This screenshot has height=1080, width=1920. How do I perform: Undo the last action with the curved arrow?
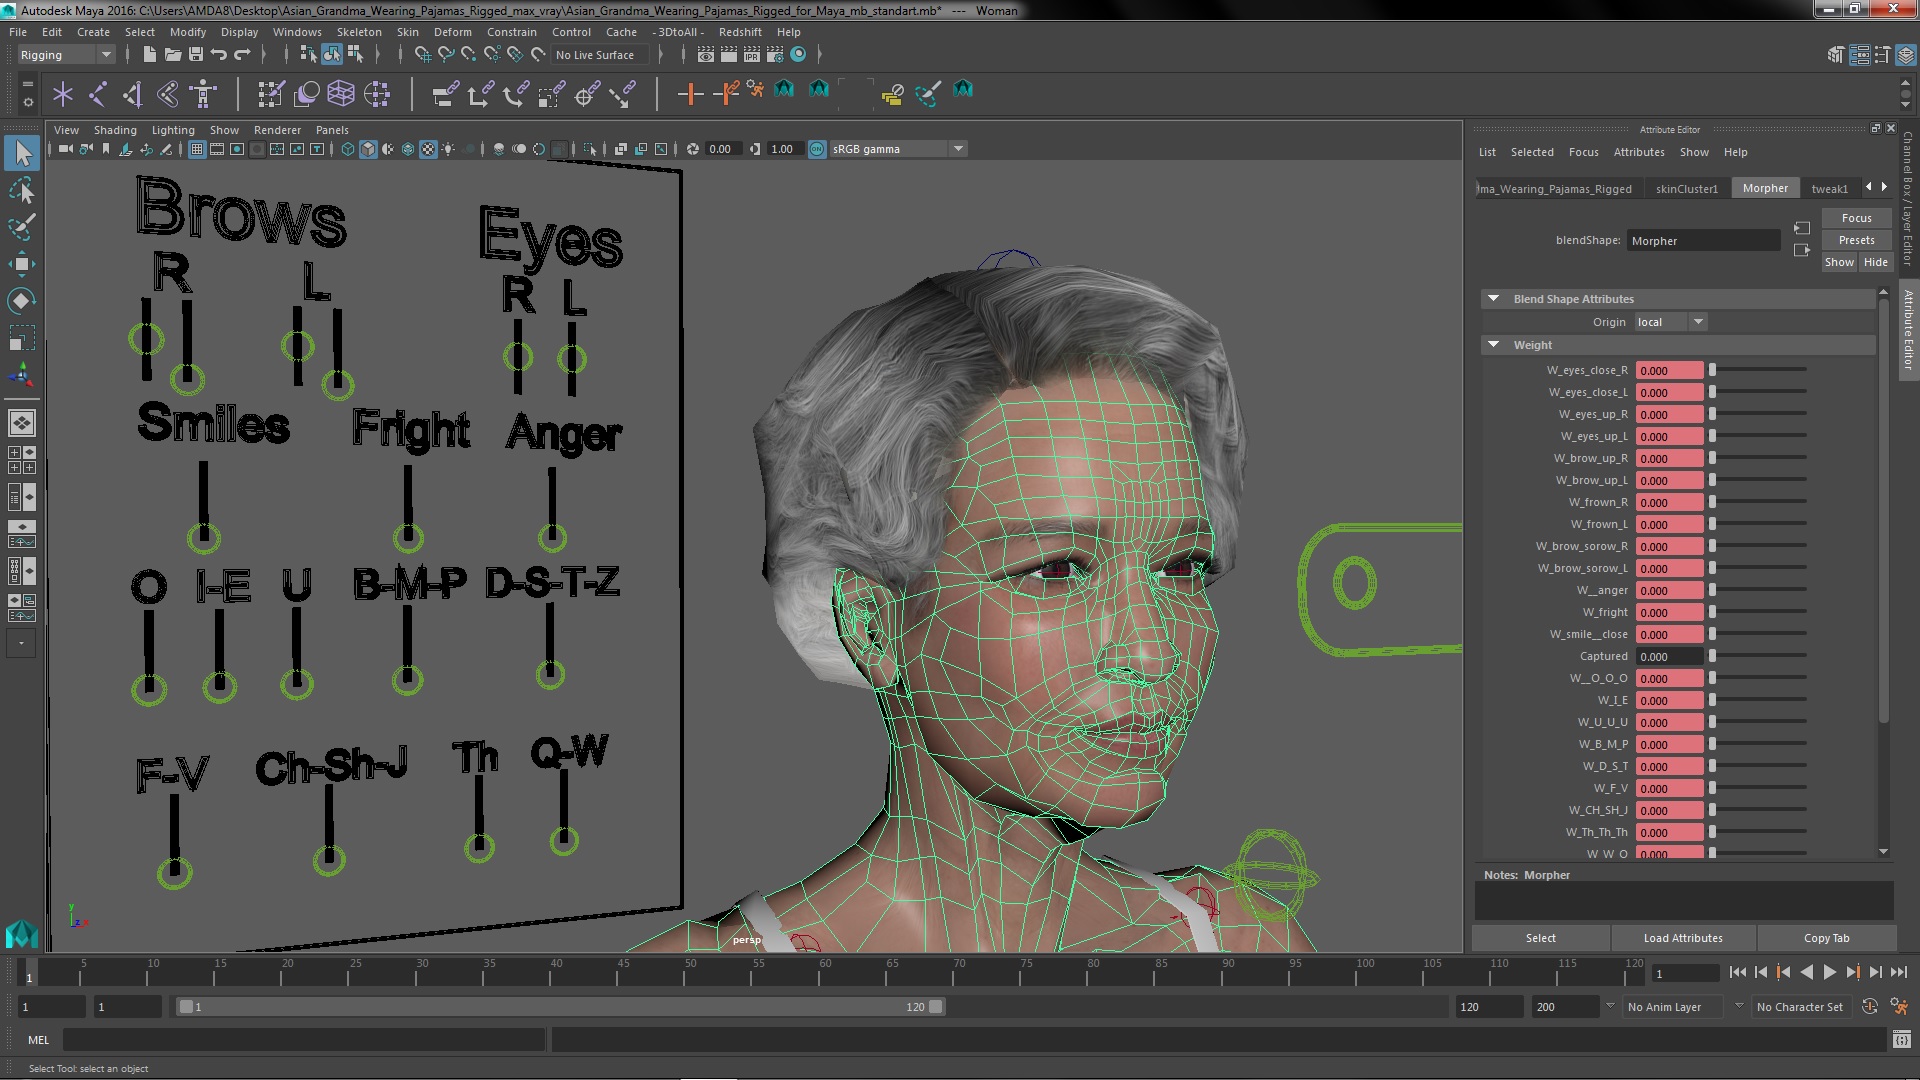[x=218, y=54]
